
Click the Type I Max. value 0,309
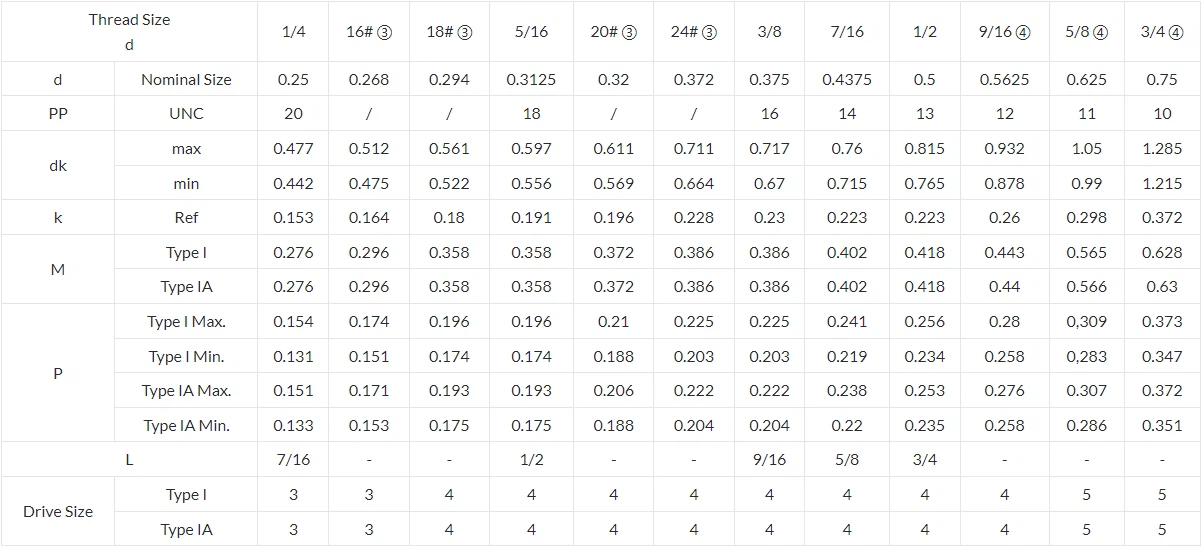coord(1086,322)
